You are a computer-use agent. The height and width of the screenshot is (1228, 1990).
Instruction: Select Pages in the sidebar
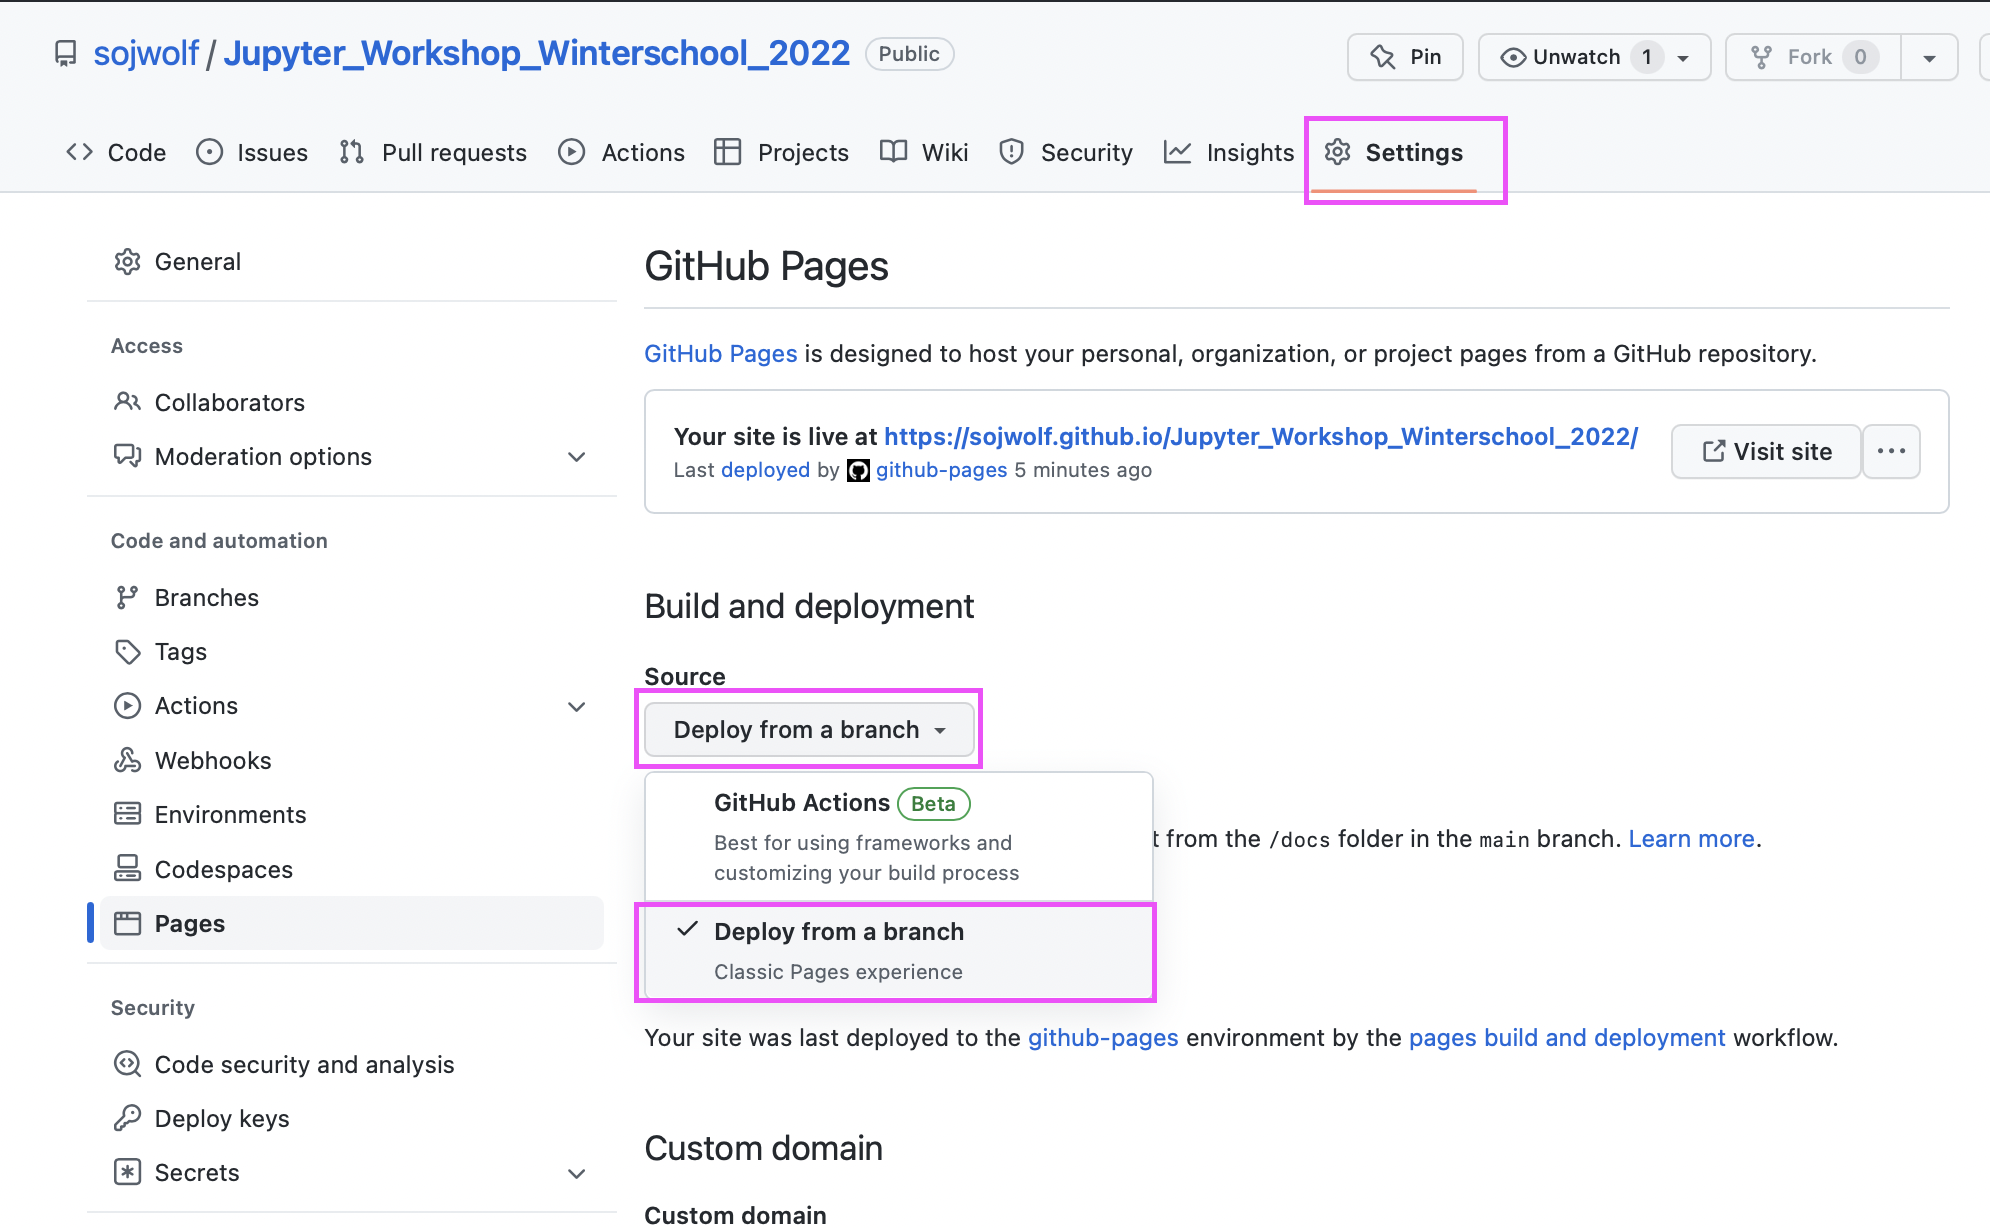click(352, 923)
